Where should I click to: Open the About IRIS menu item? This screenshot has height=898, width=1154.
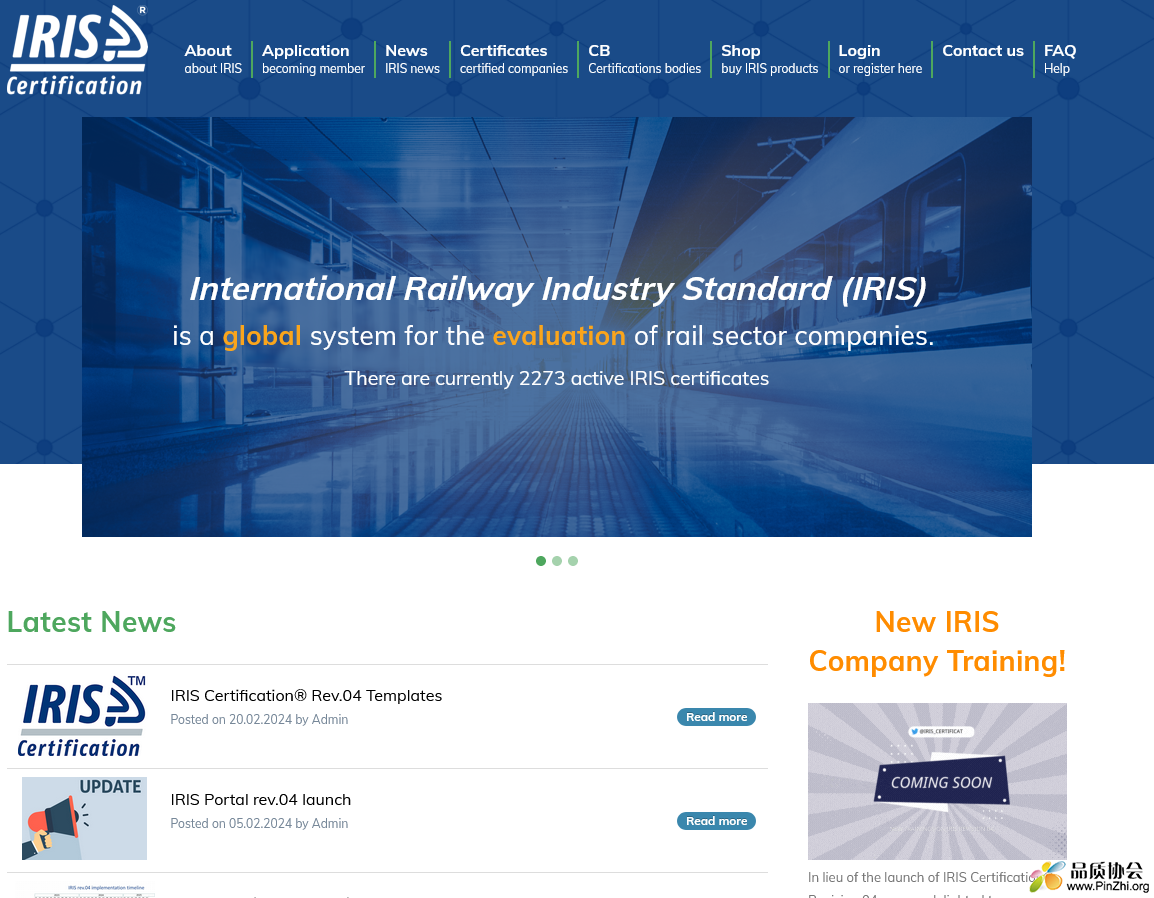coord(213,59)
